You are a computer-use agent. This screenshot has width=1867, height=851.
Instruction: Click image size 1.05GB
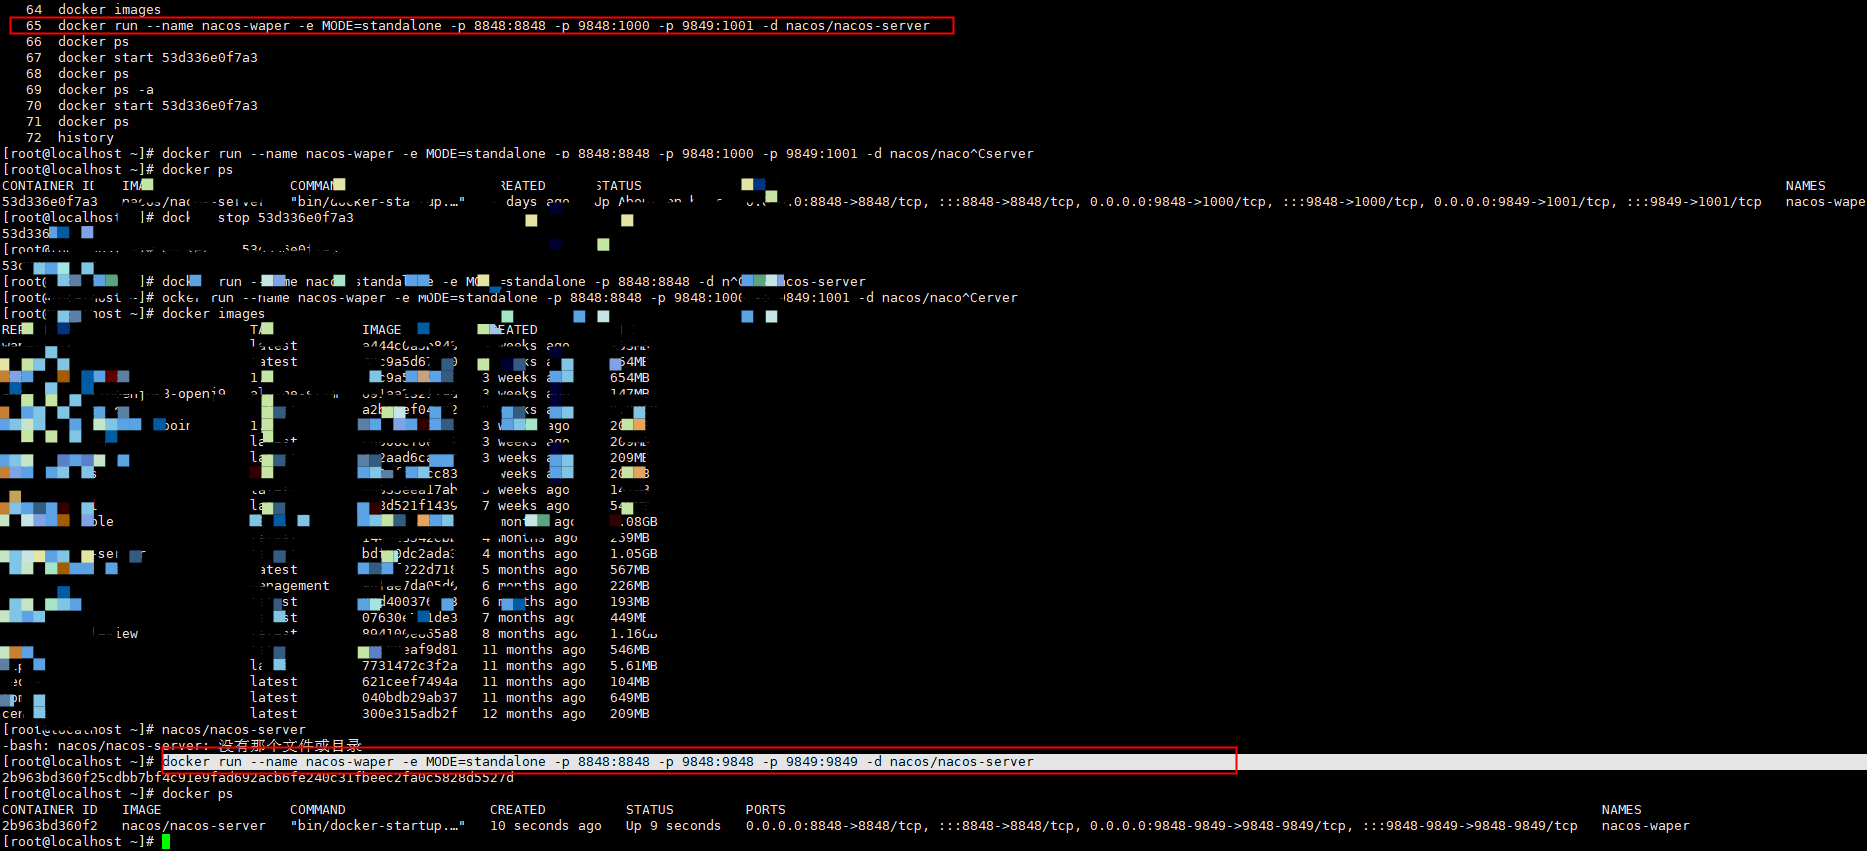point(633,553)
